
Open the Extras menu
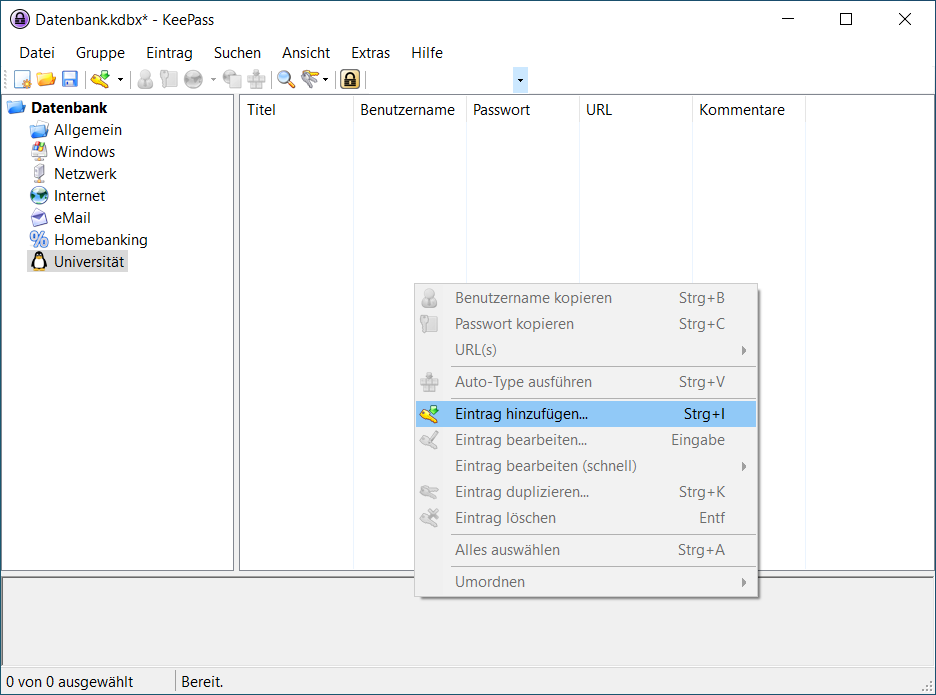point(371,53)
